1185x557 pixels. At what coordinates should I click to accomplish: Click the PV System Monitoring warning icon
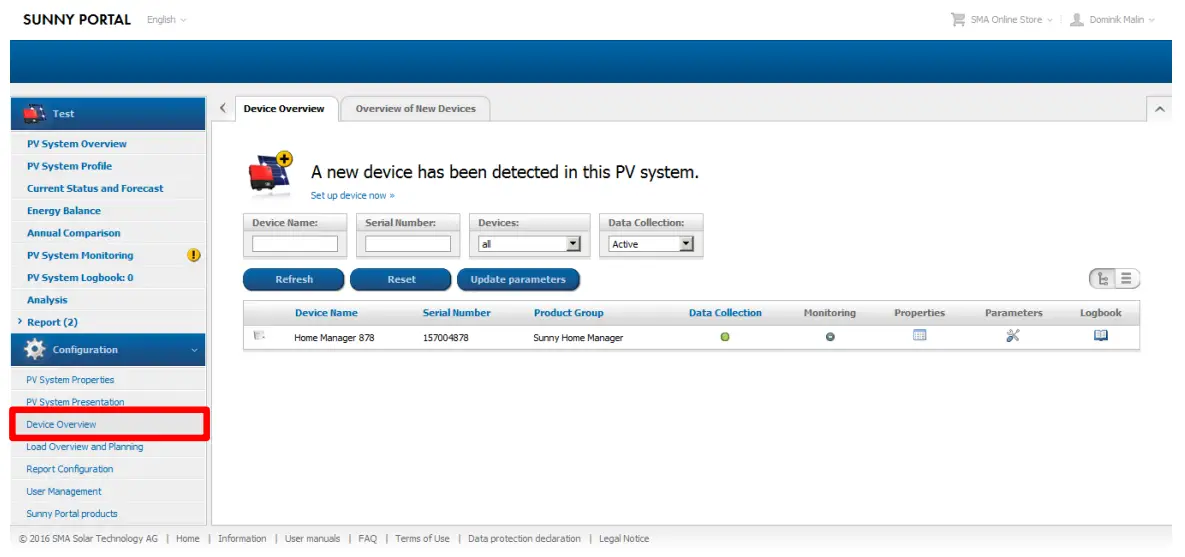(x=193, y=255)
